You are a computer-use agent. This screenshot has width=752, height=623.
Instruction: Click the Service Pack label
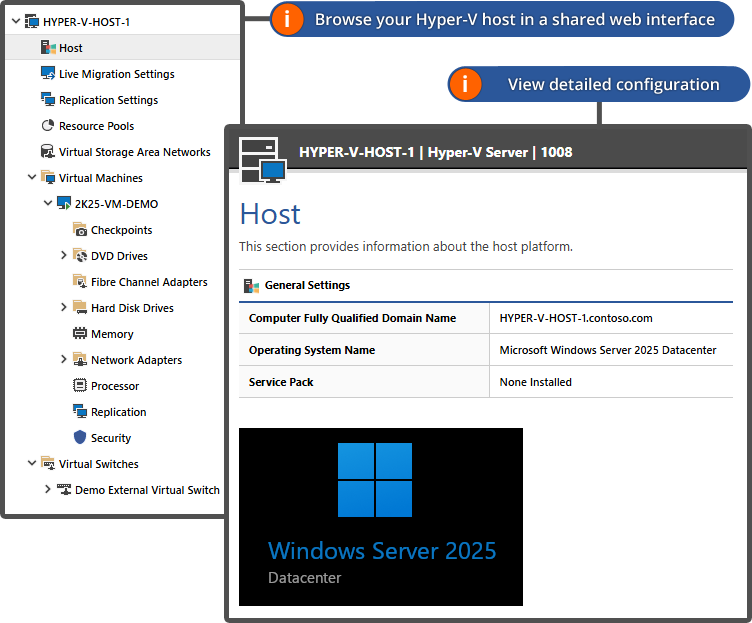281,382
